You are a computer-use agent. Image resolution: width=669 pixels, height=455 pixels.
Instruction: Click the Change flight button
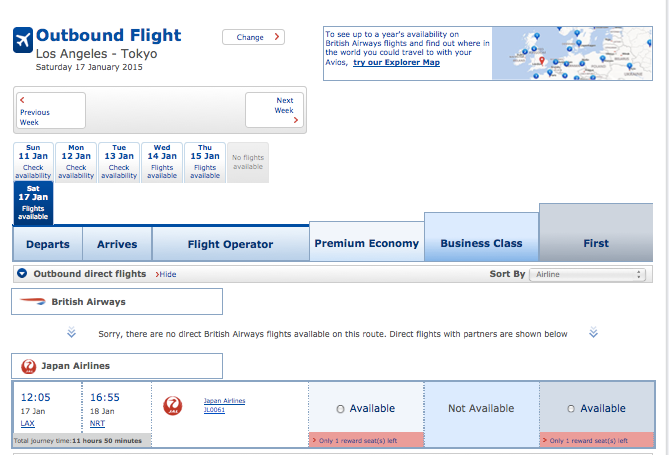click(253, 38)
